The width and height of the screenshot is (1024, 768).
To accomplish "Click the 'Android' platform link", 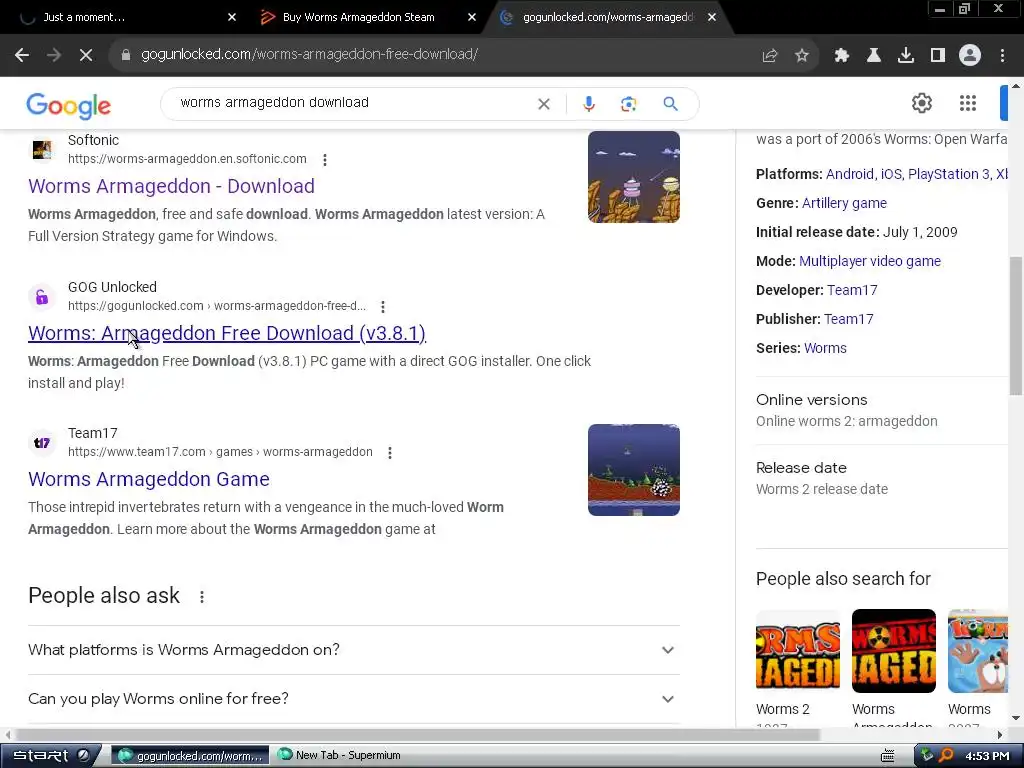I will (x=850, y=174).
